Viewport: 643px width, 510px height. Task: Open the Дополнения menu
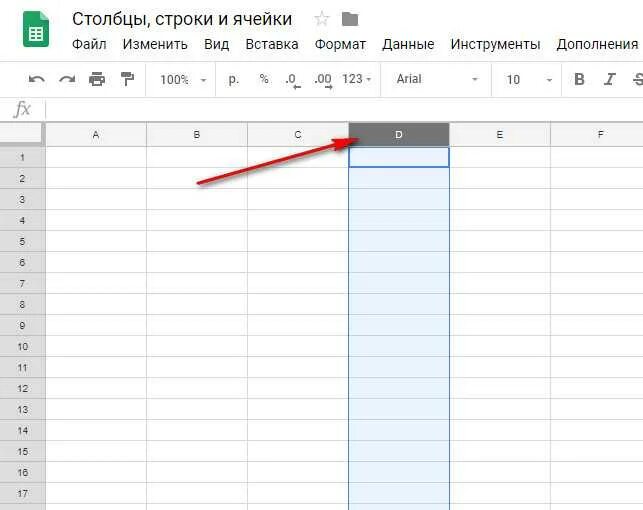(x=597, y=44)
